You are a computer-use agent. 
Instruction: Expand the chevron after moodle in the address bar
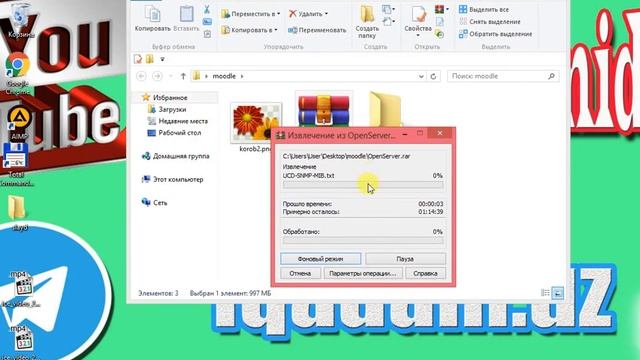[x=242, y=76]
